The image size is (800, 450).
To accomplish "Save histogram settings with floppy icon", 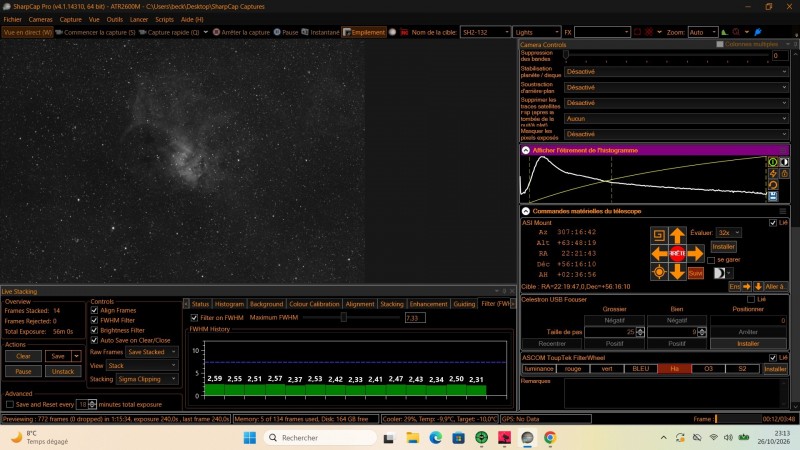I will [x=773, y=196].
